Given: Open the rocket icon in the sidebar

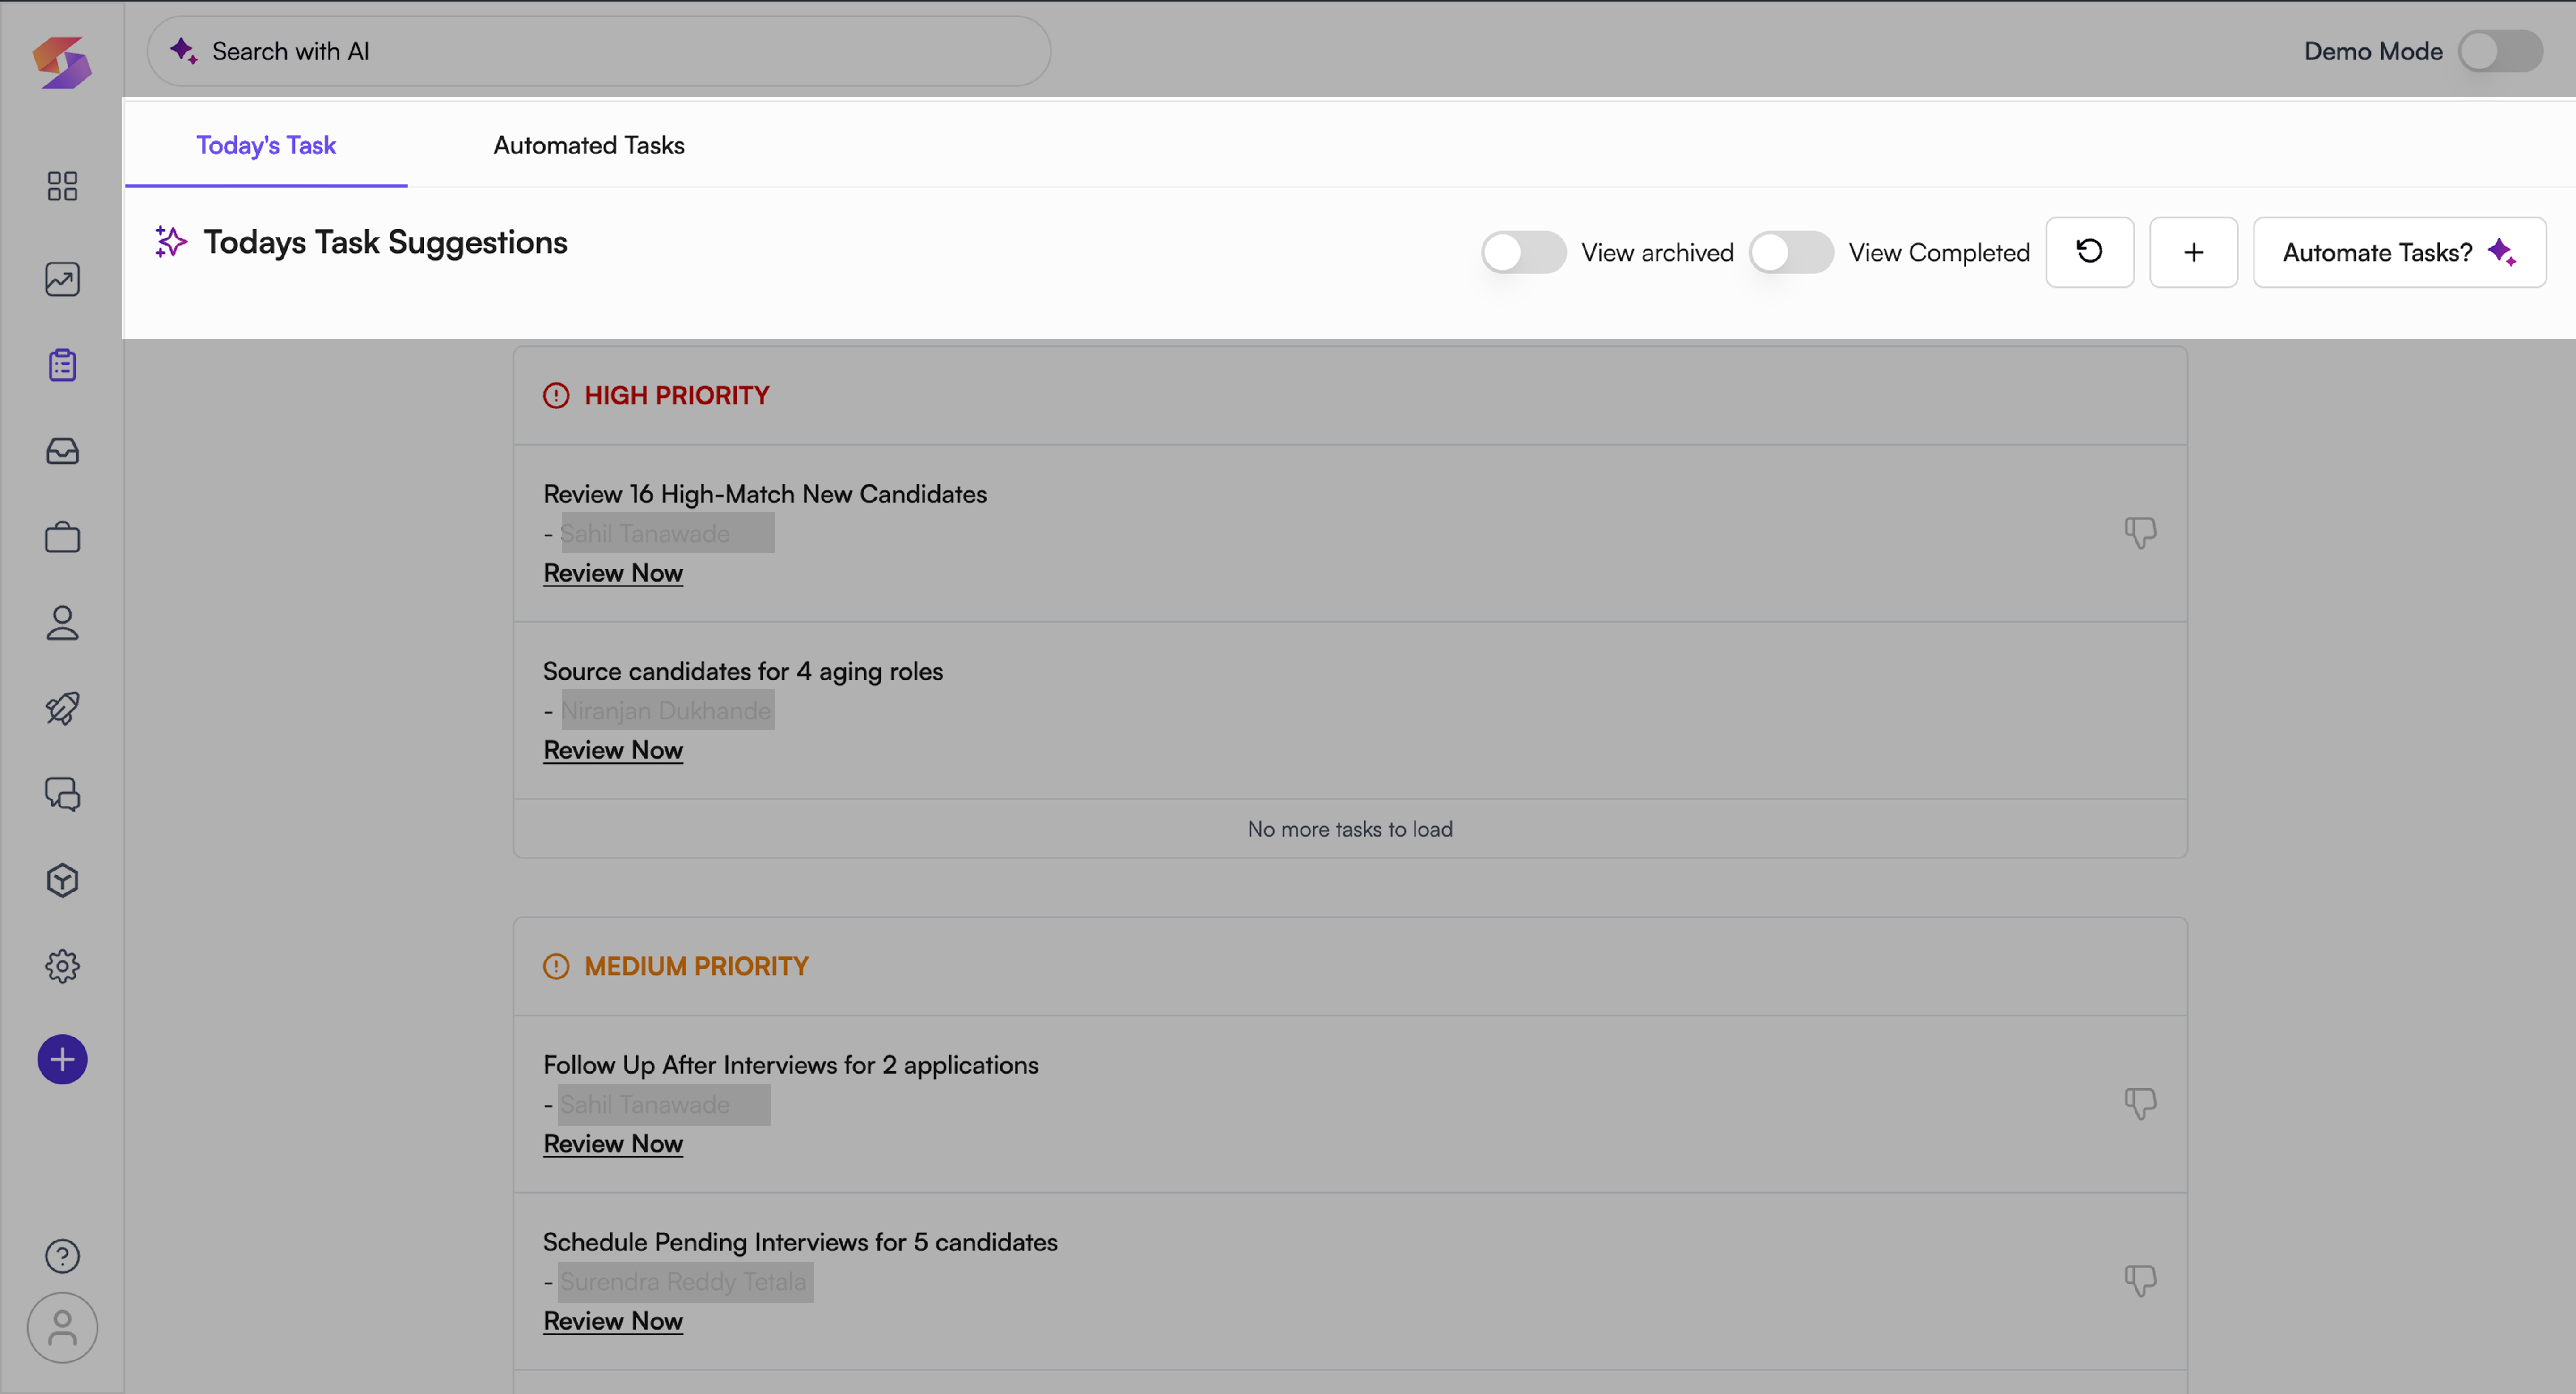Looking at the screenshot, I should tap(62, 709).
